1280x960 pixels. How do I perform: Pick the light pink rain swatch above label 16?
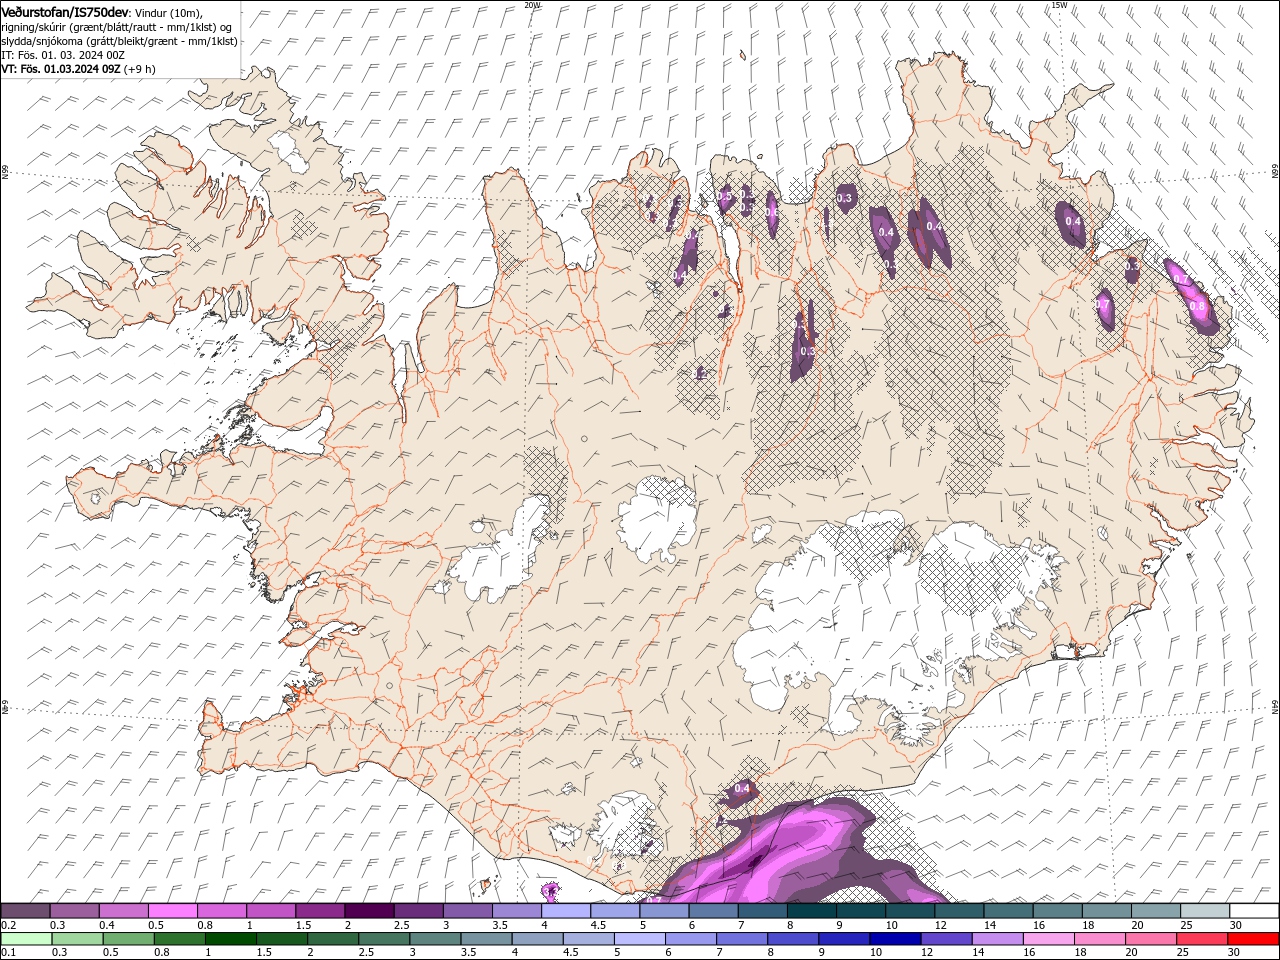tap(1048, 939)
